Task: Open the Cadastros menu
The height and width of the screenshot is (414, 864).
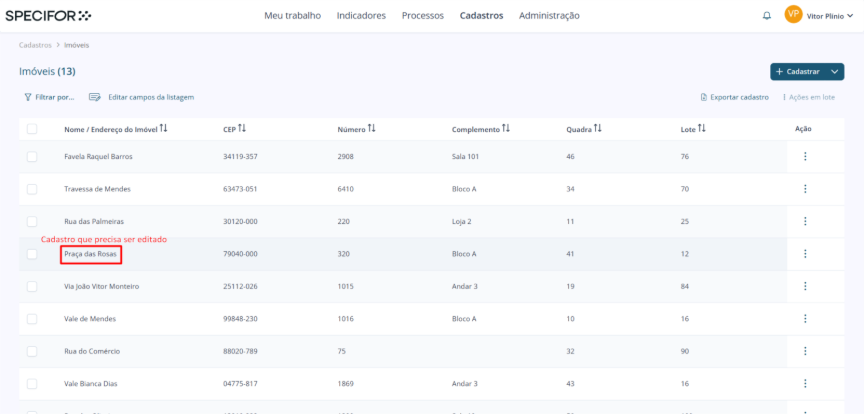Action: coord(482,16)
